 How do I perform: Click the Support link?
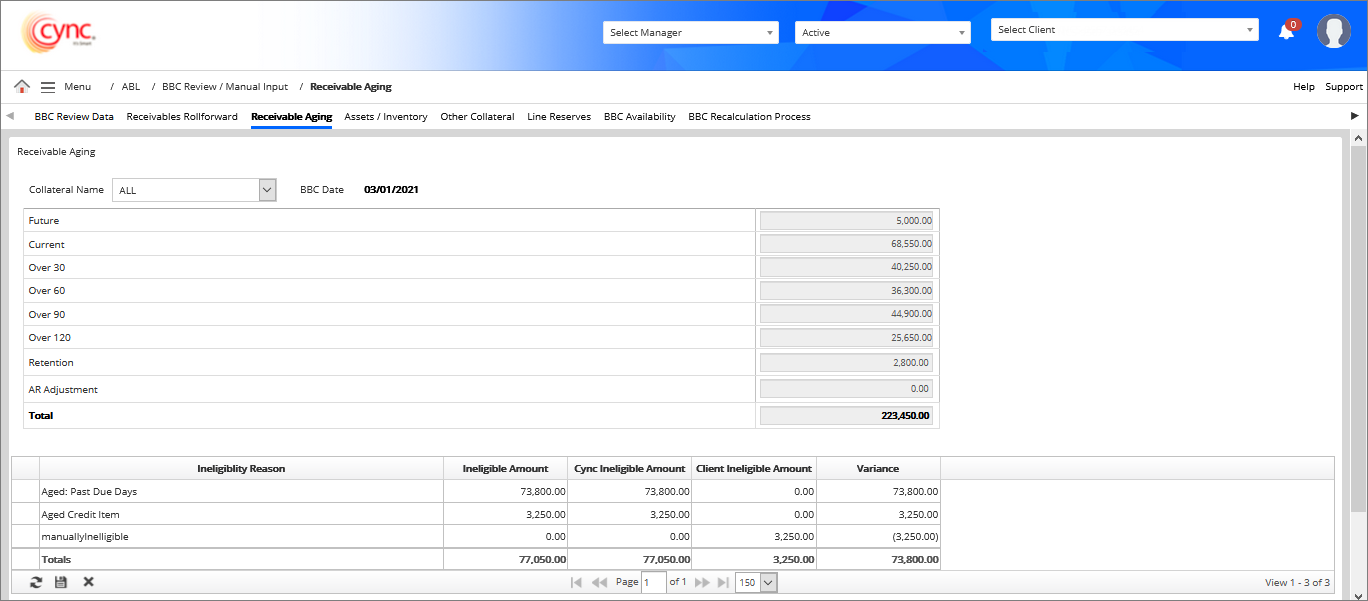point(1344,87)
